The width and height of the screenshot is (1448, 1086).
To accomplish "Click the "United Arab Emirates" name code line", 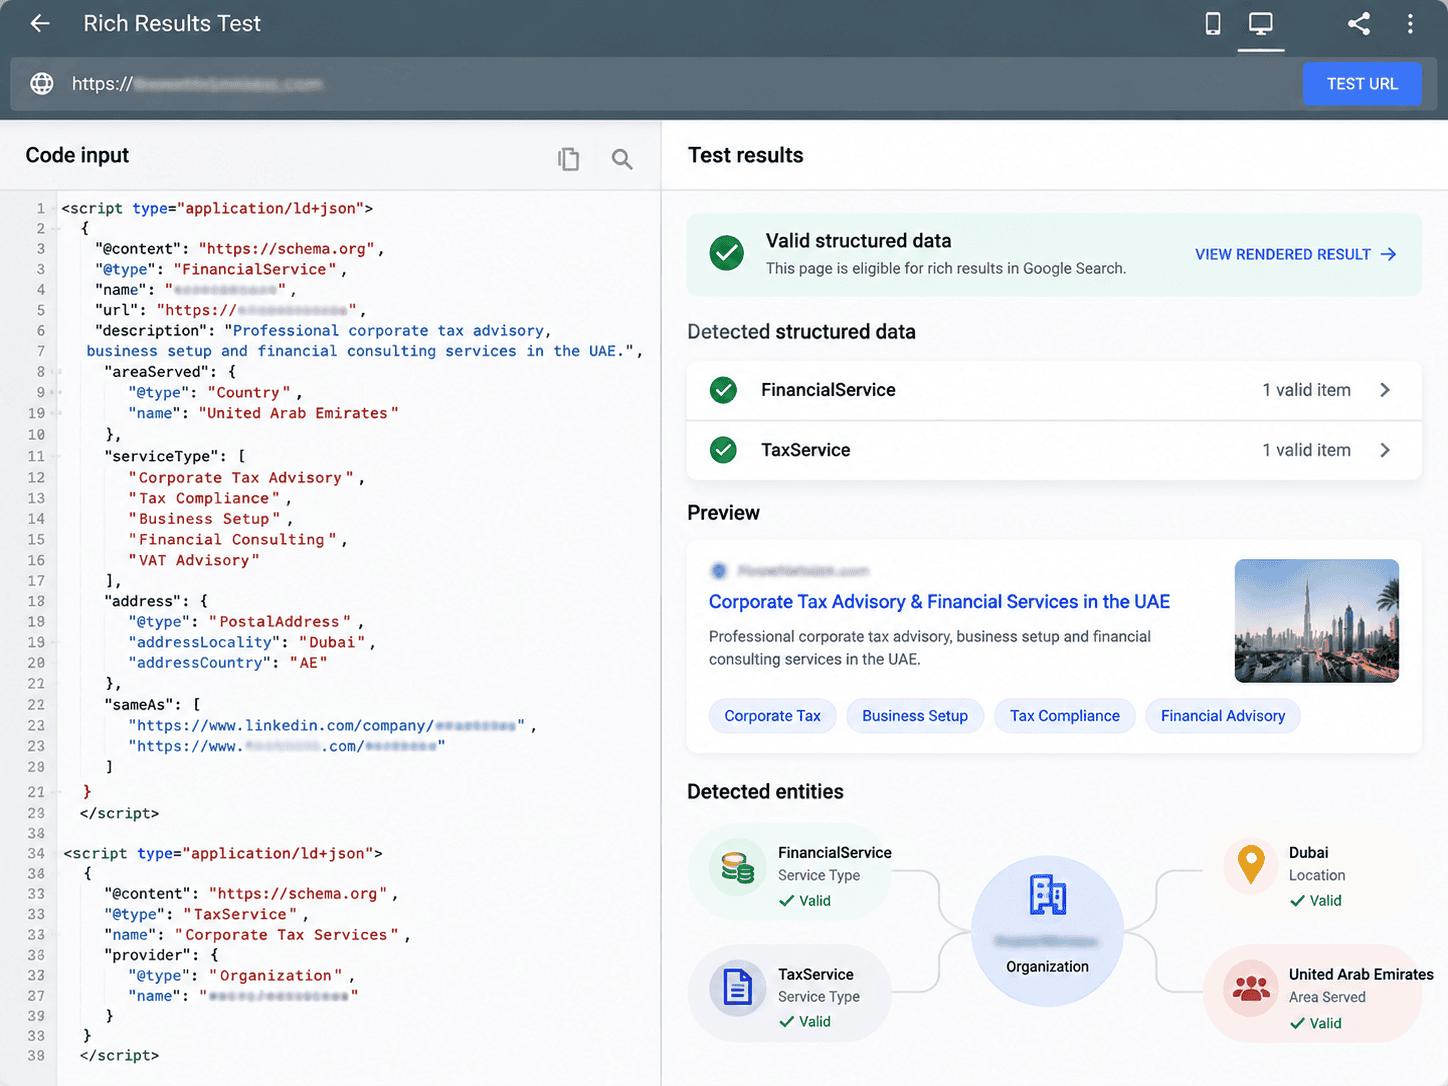I will pyautogui.click(x=263, y=413).
